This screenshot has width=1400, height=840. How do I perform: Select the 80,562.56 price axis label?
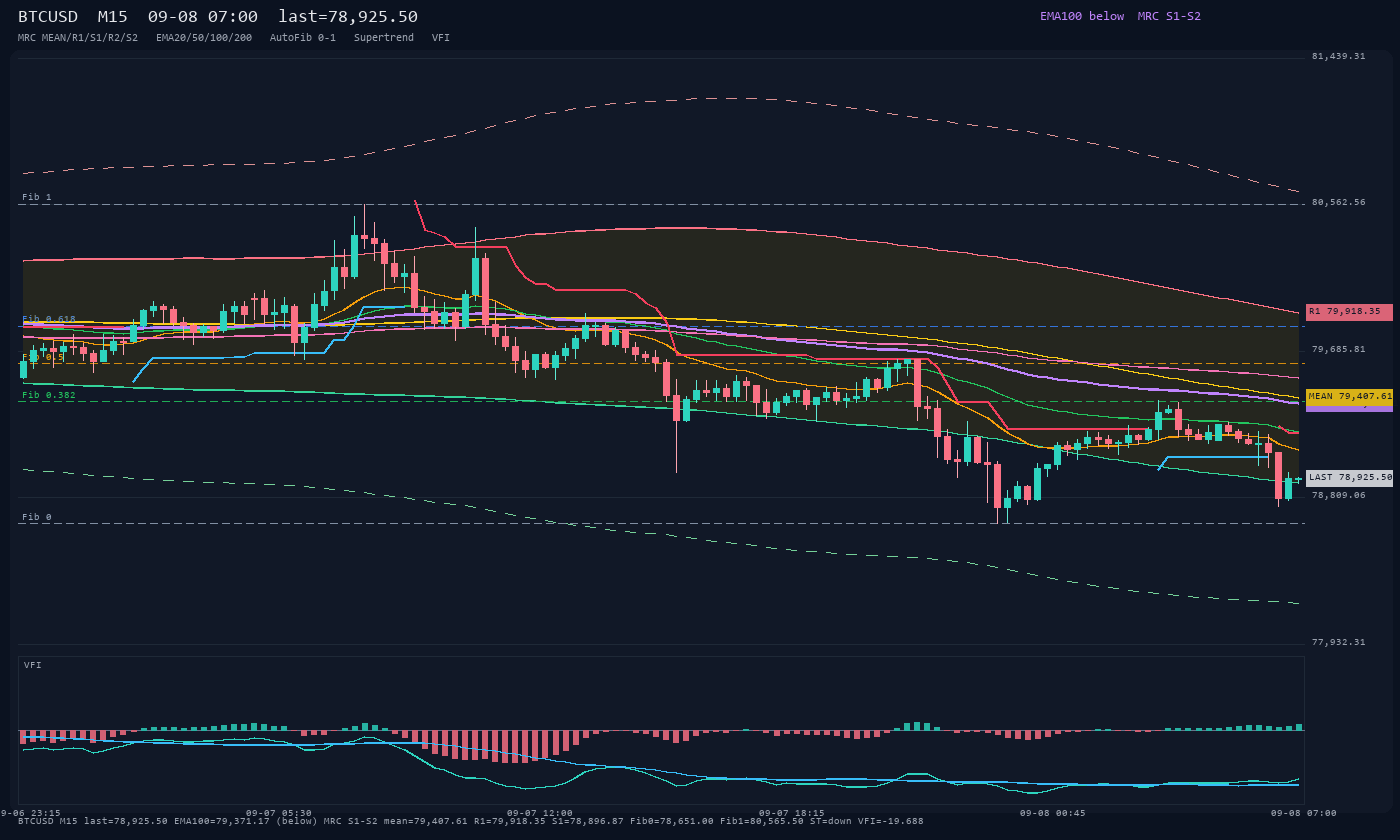click(1338, 202)
